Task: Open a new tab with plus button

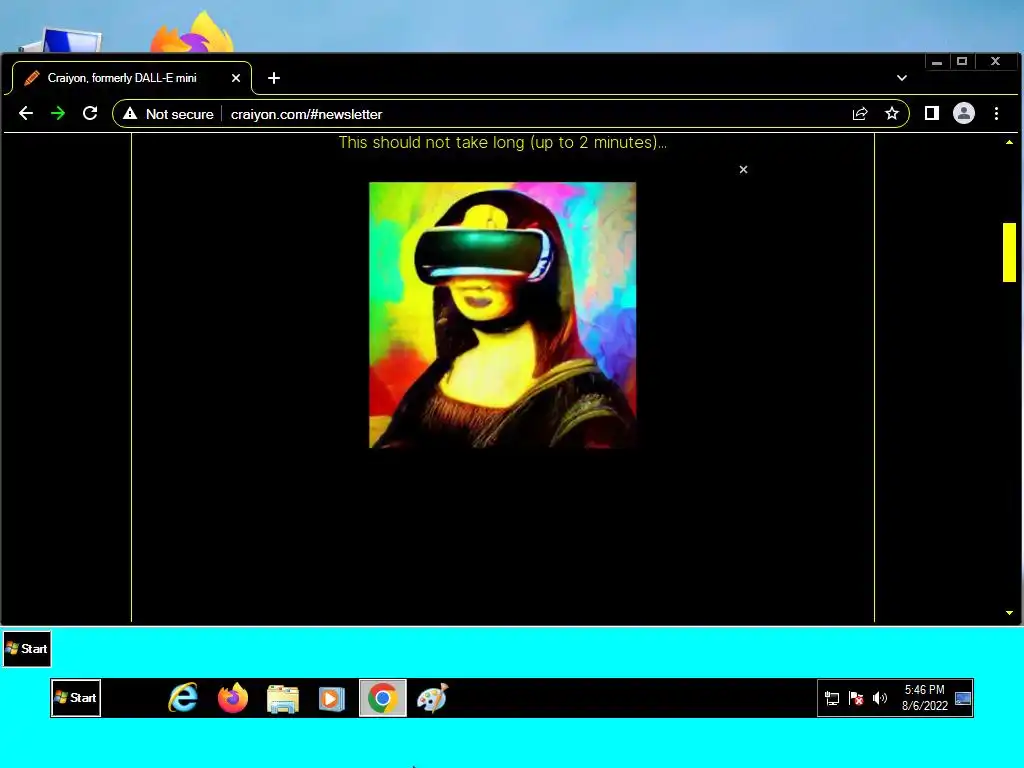Action: pyautogui.click(x=274, y=78)
